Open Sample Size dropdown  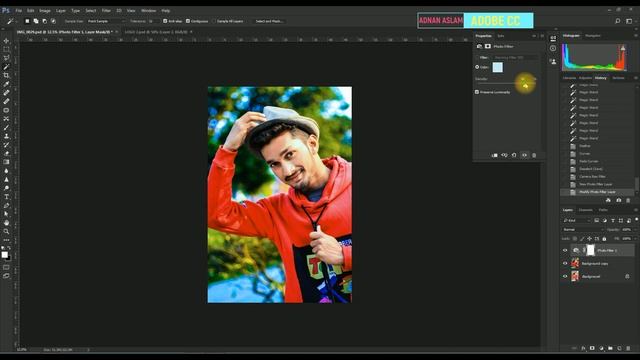click(x=106, y=21)
